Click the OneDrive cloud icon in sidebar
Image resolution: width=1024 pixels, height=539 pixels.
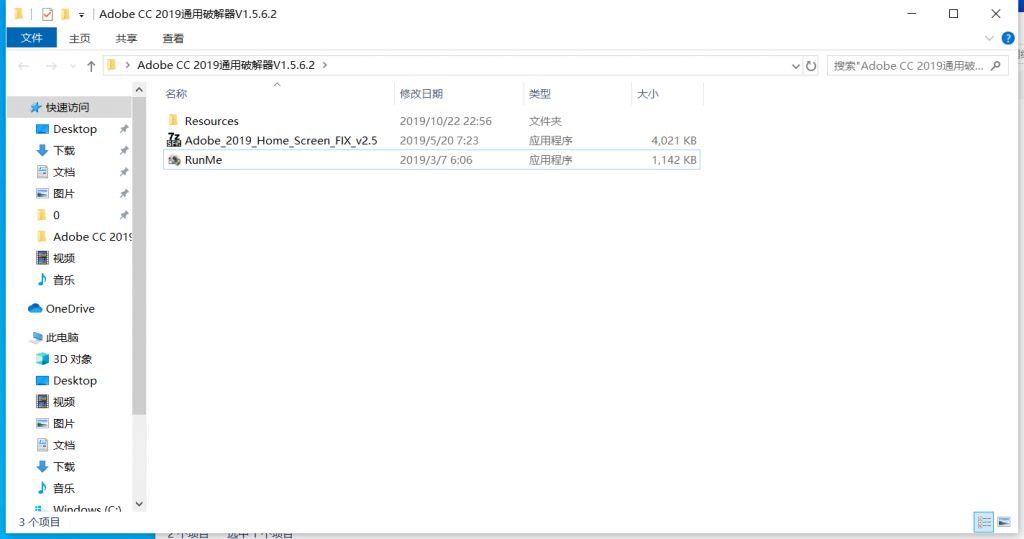pyautogui.click(x=35, y=309)
